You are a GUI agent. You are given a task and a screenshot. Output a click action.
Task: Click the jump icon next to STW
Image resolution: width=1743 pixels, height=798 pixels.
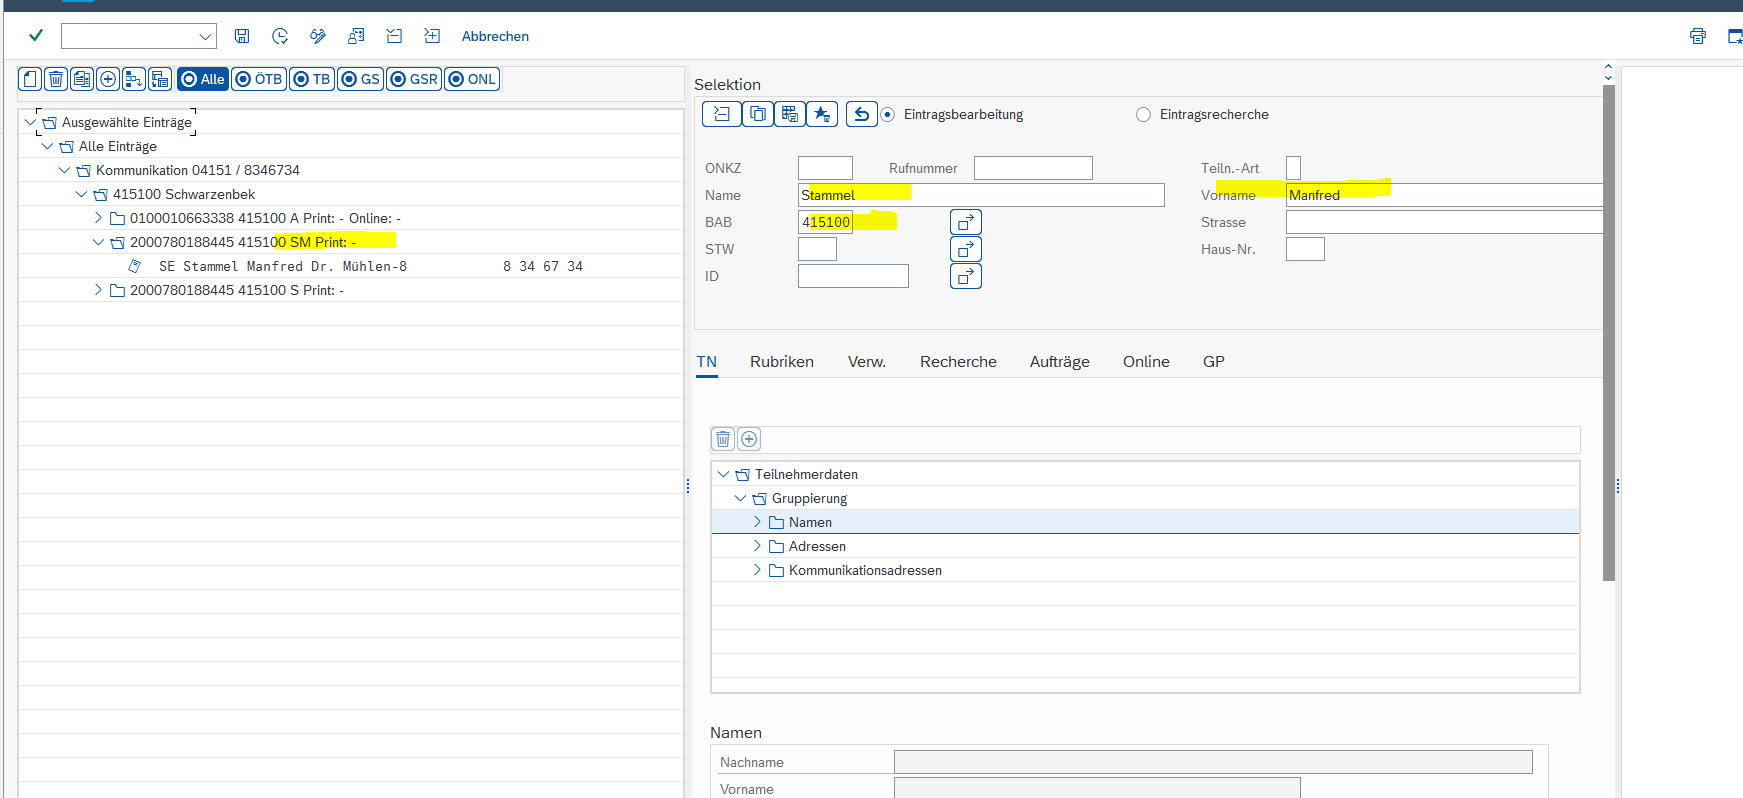pos(966,249)
